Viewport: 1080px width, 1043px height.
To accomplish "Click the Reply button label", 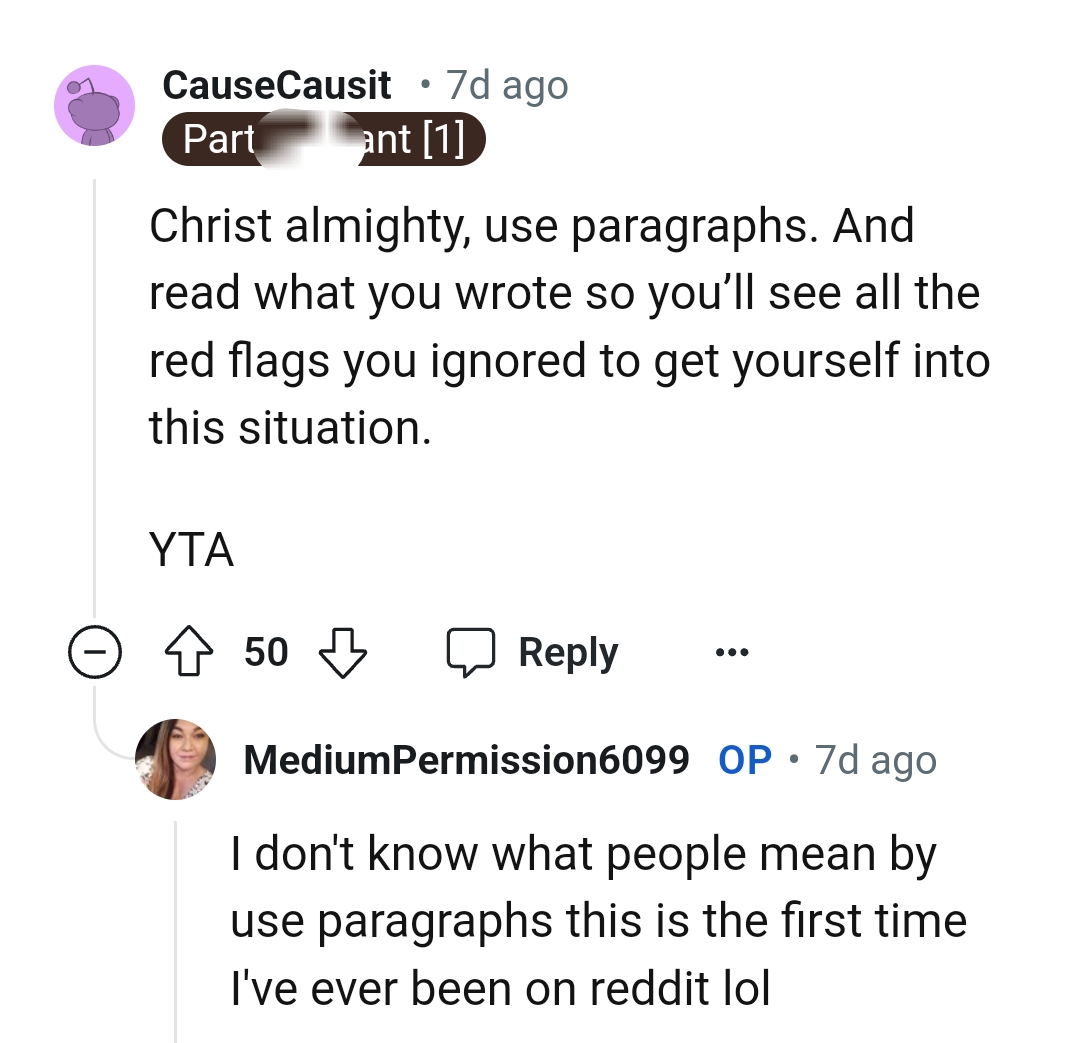I will tap(567, 651).
